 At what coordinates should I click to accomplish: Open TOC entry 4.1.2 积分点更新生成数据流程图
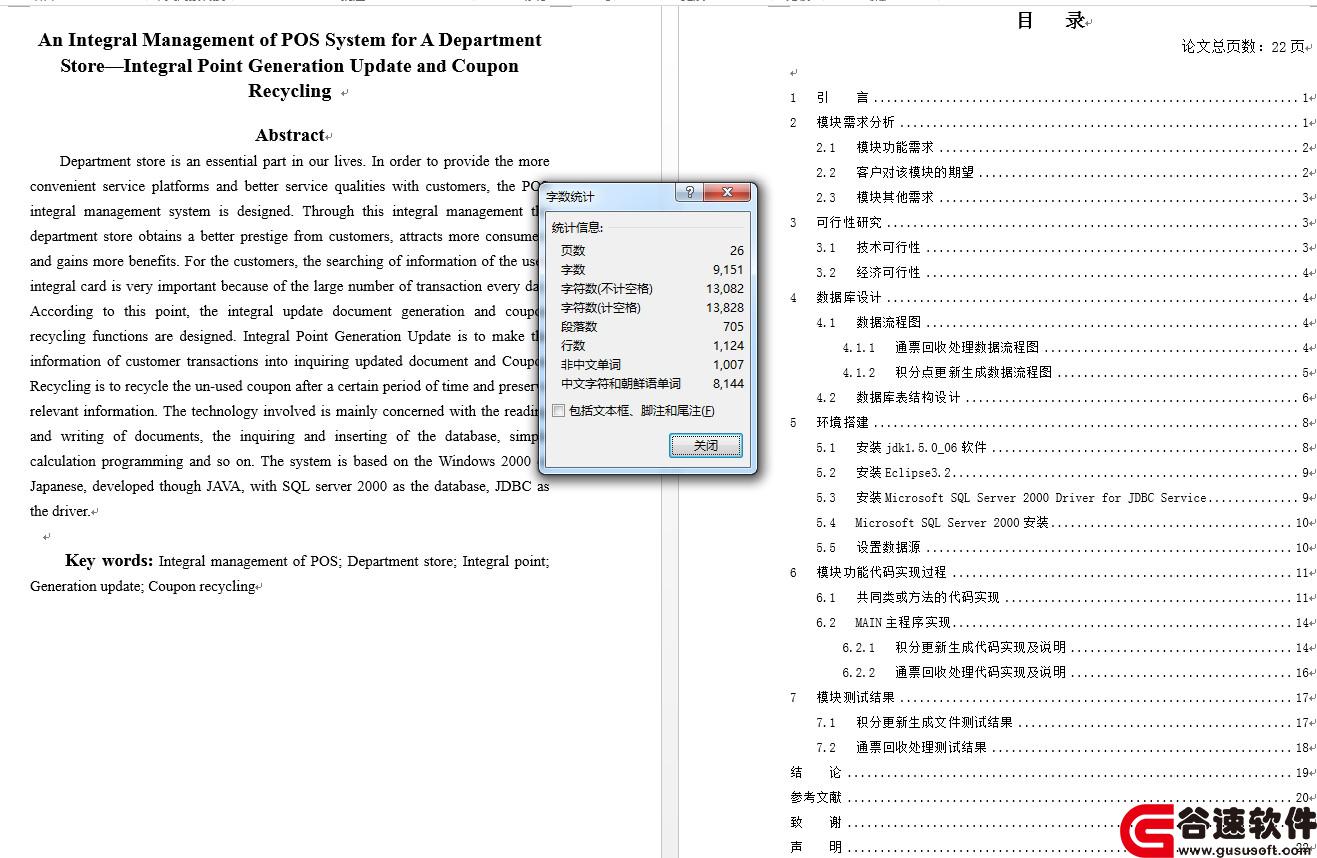click(x=1075, y=373)
